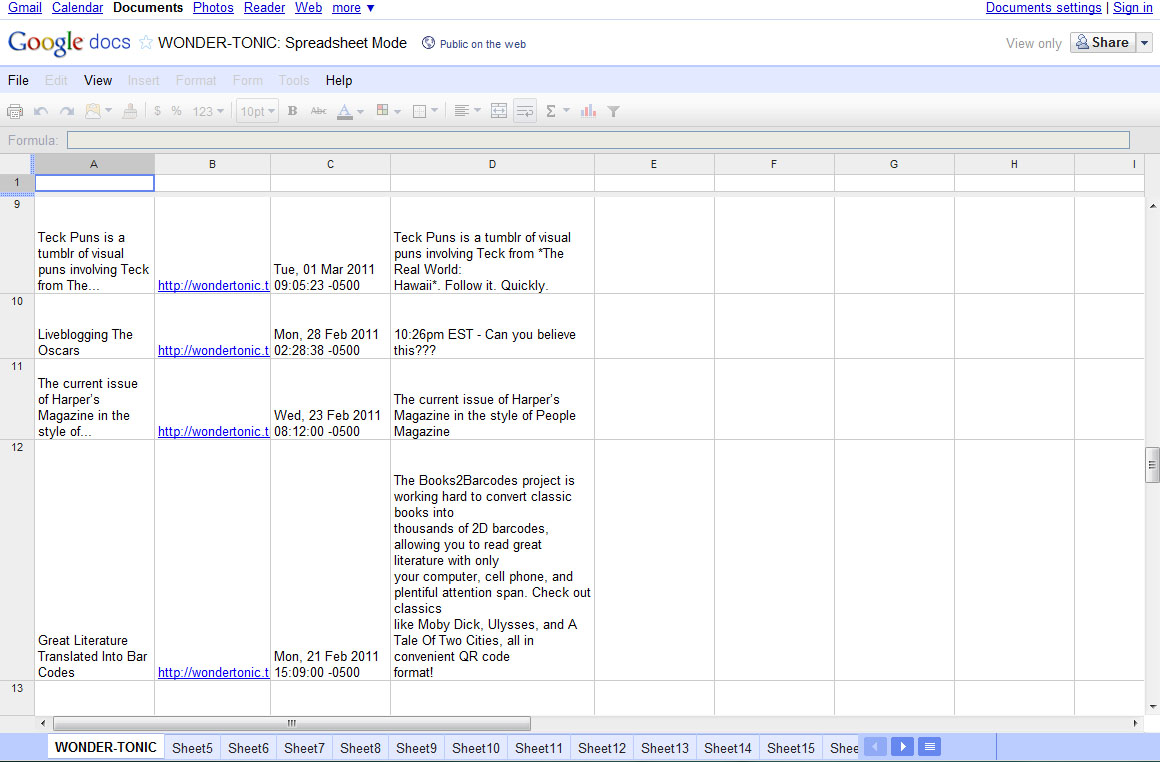Viewport: 1160px width, 762px height.
Task: Switch to the Sheet5 tab
Action: (192, 748)
